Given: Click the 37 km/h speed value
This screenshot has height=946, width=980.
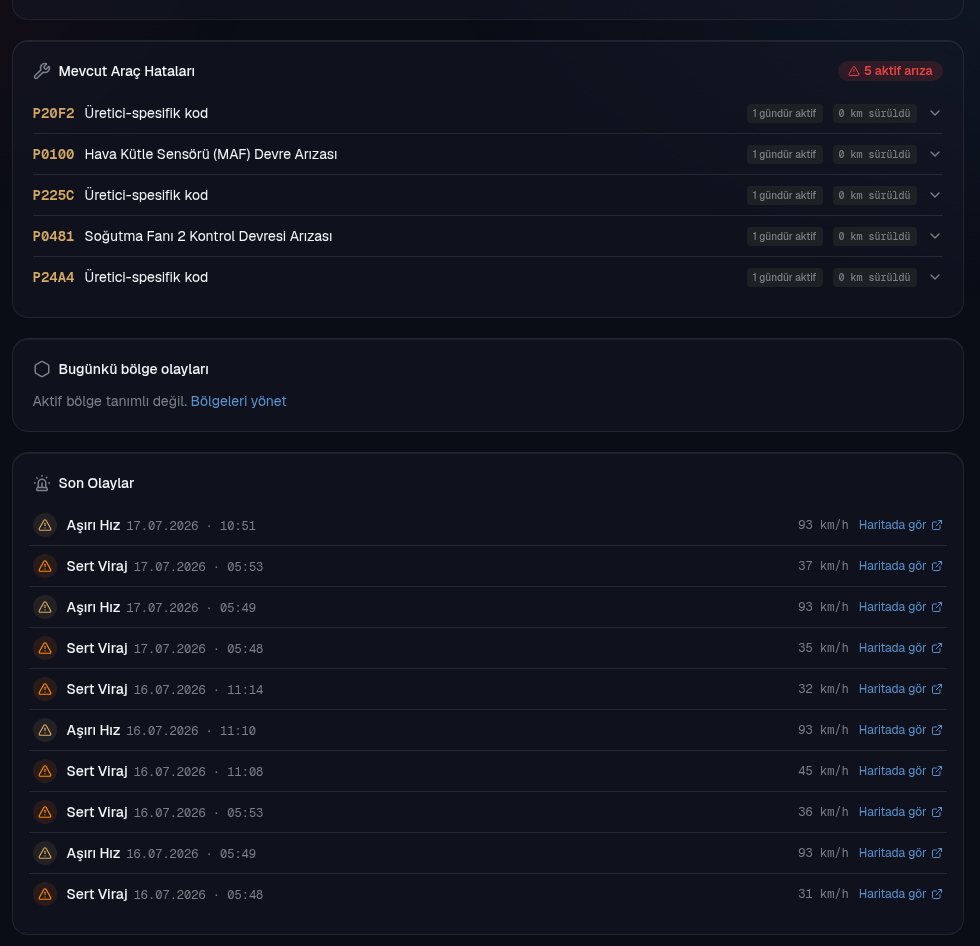Looking at the screenshot, I should (823, 566).
